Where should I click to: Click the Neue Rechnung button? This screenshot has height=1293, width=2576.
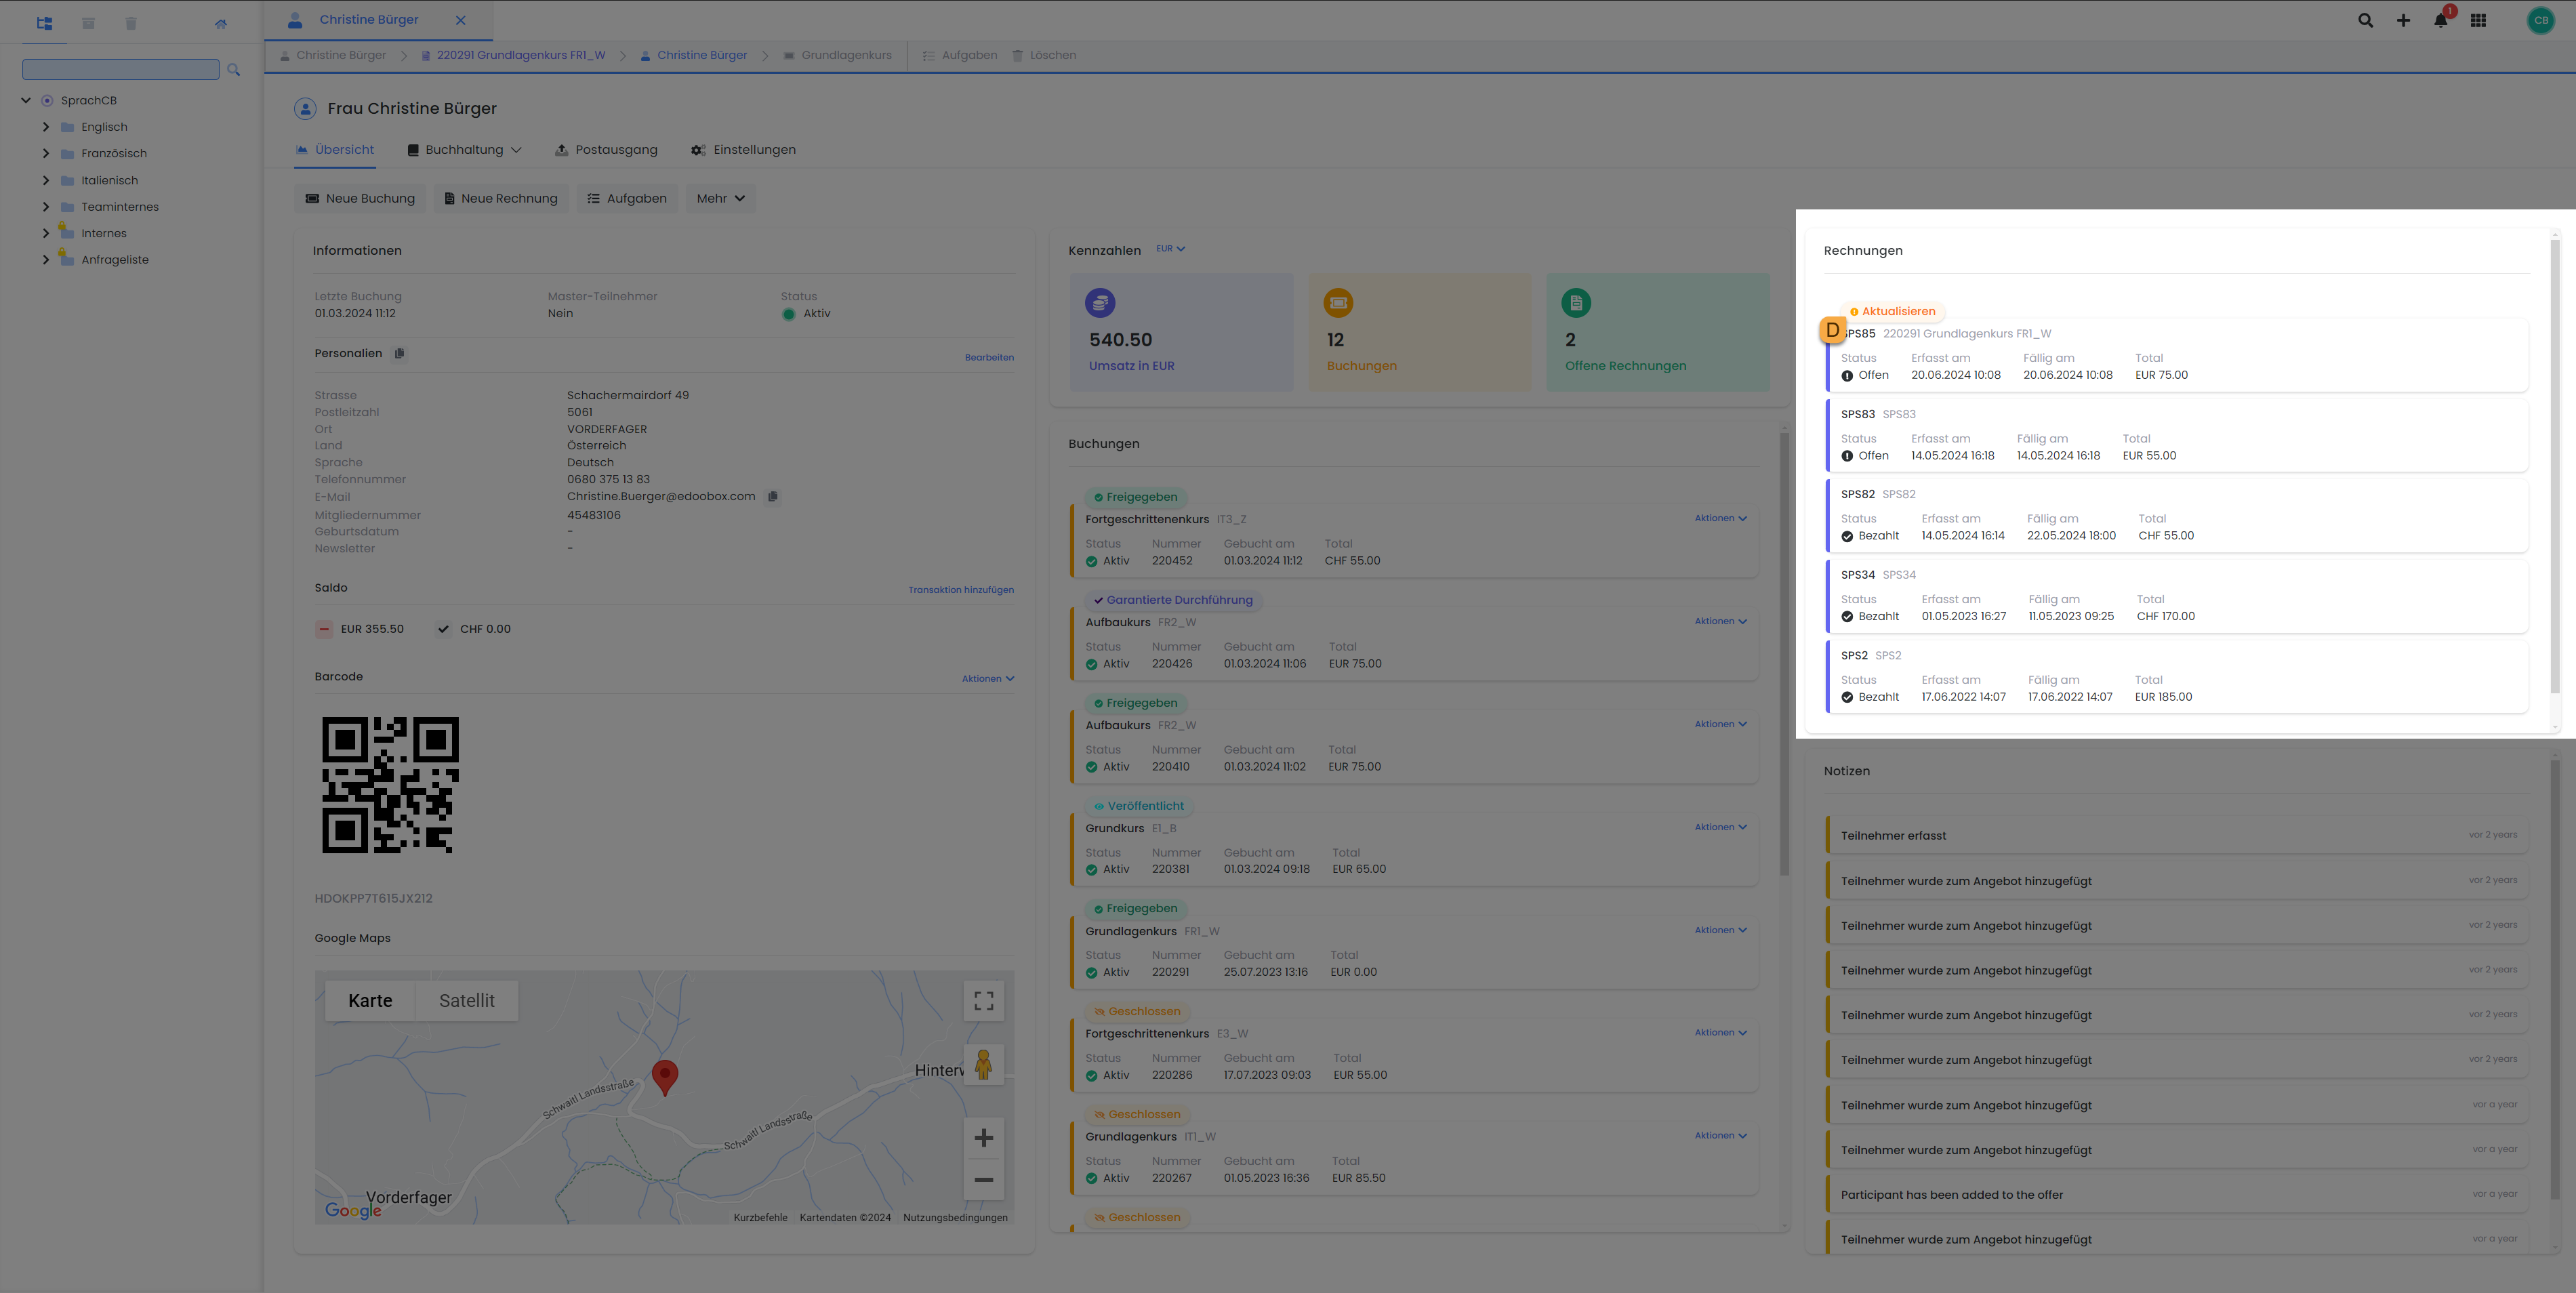[501, 198]
